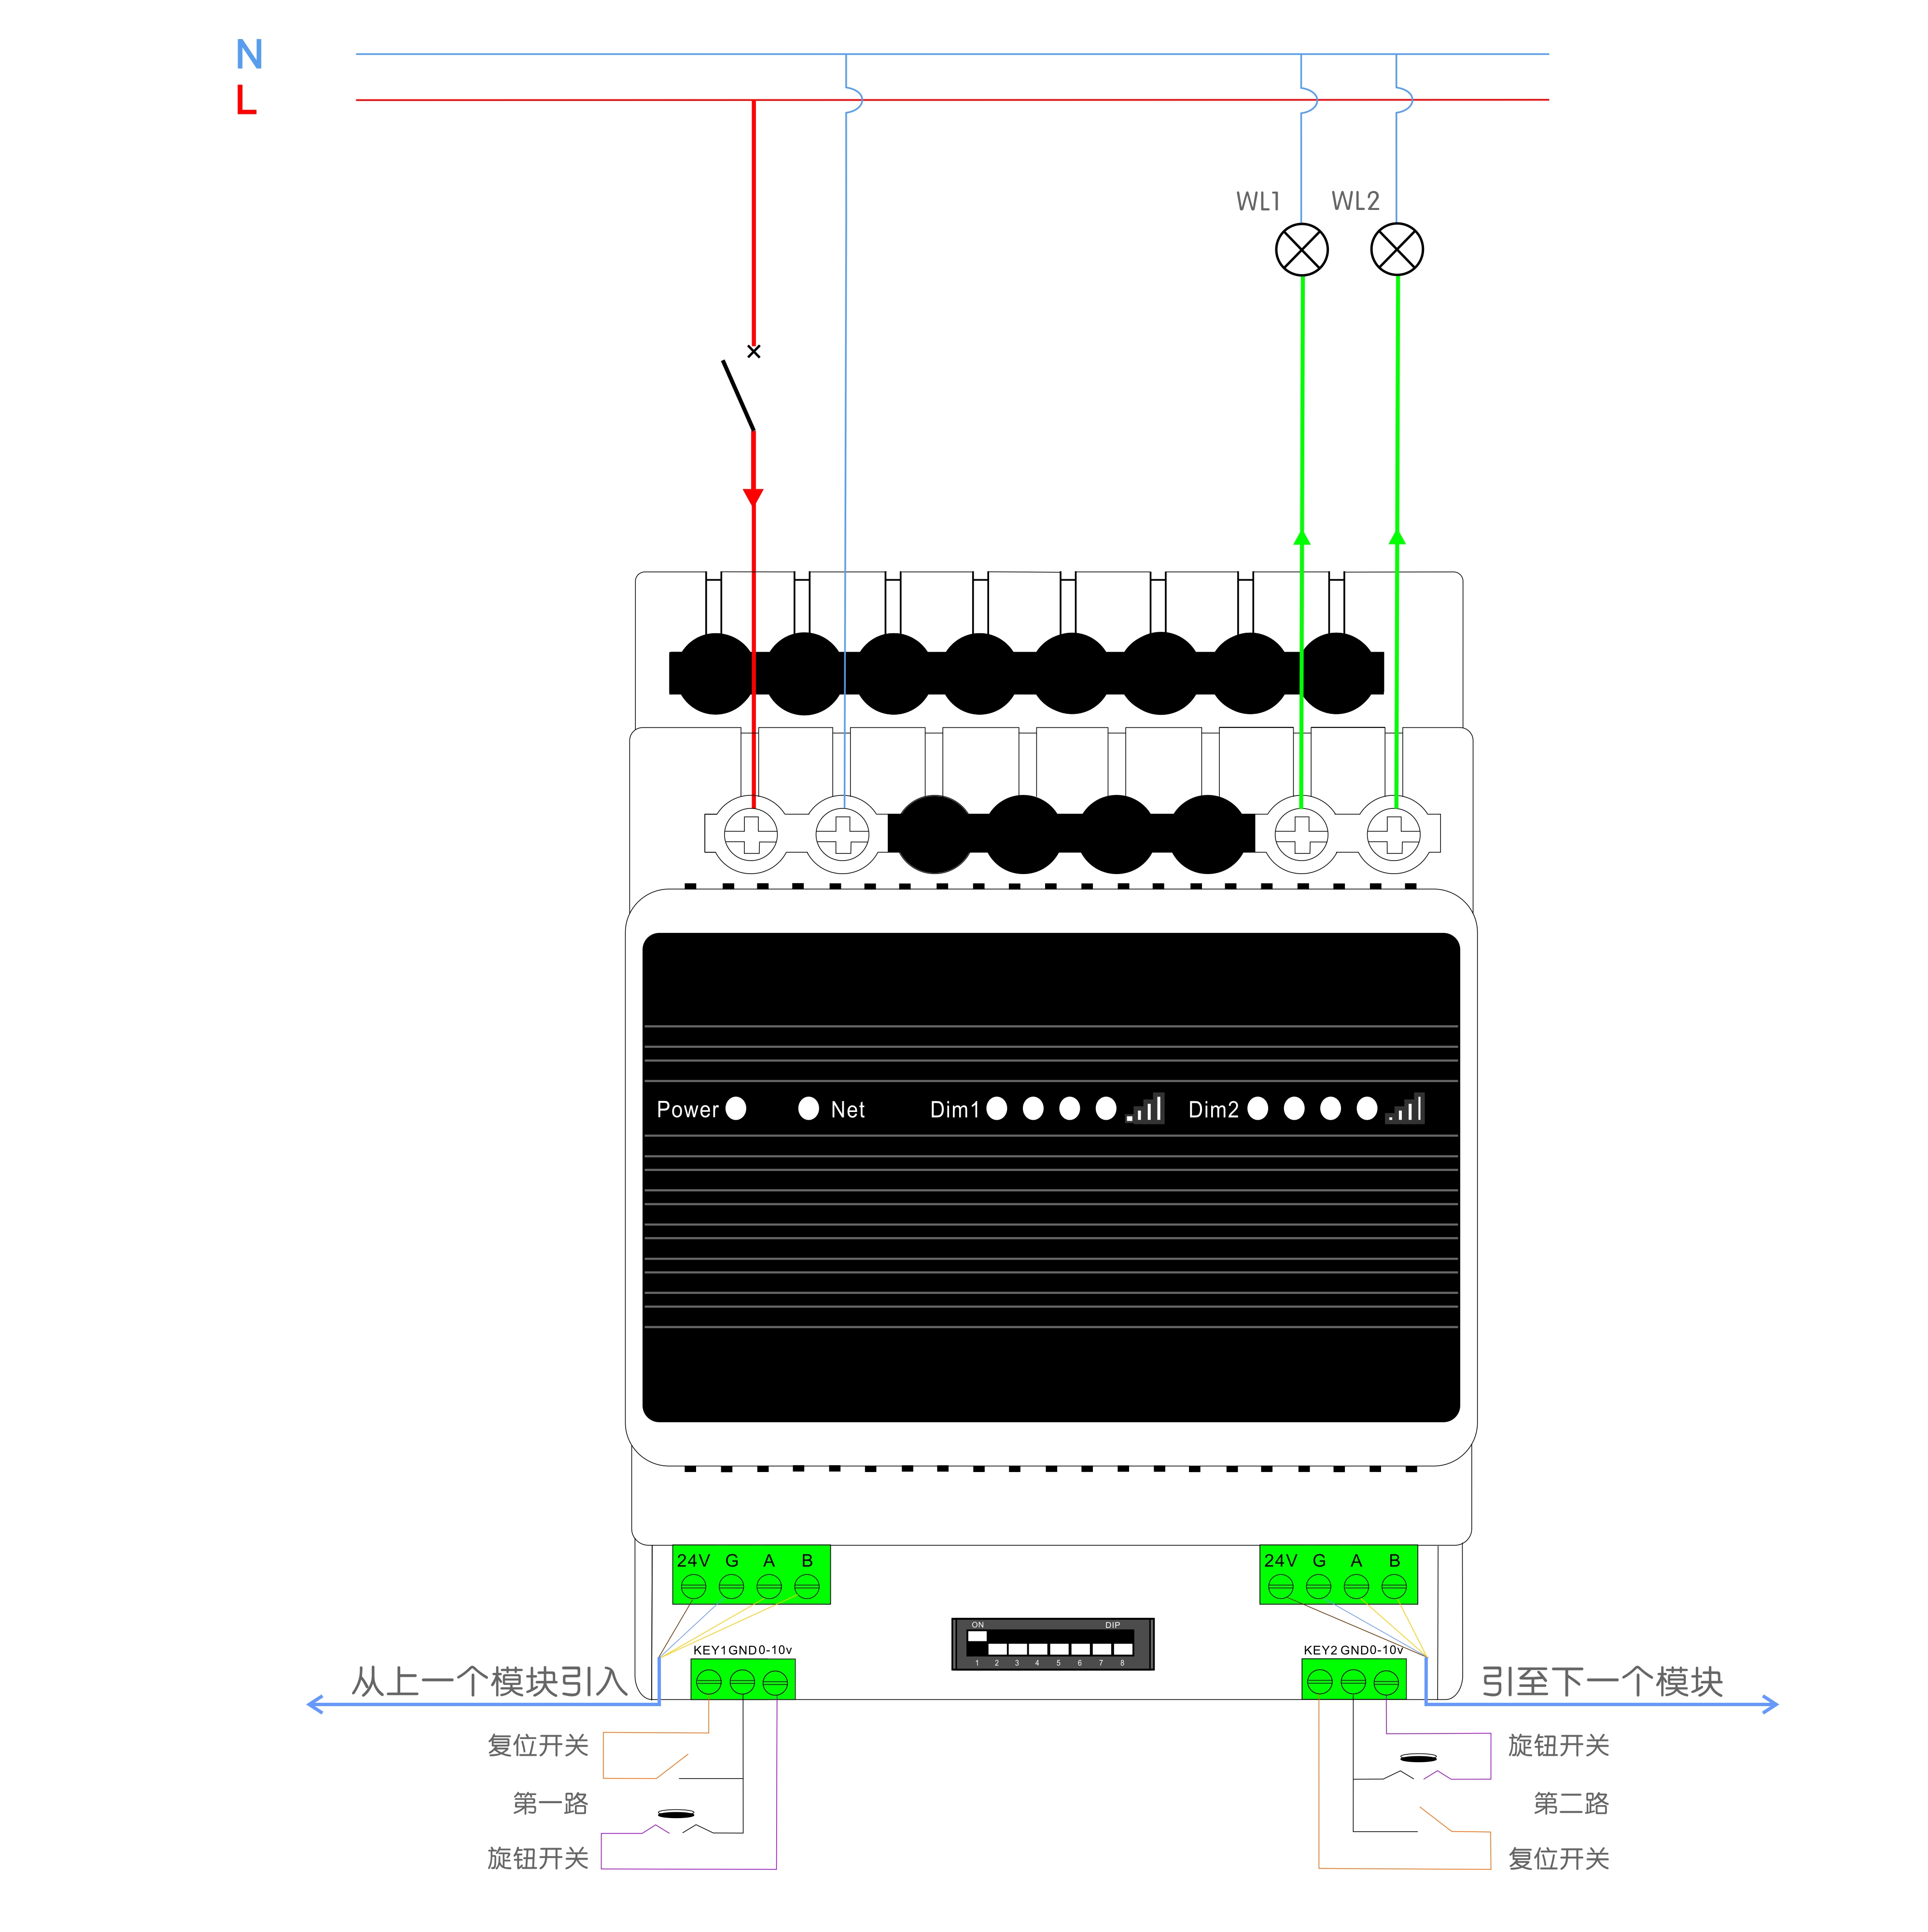Screen dimensions: 1928x1932
Task: Click the KEY1 block 0-10v screw with purple wire
Action: point(775,1682)
